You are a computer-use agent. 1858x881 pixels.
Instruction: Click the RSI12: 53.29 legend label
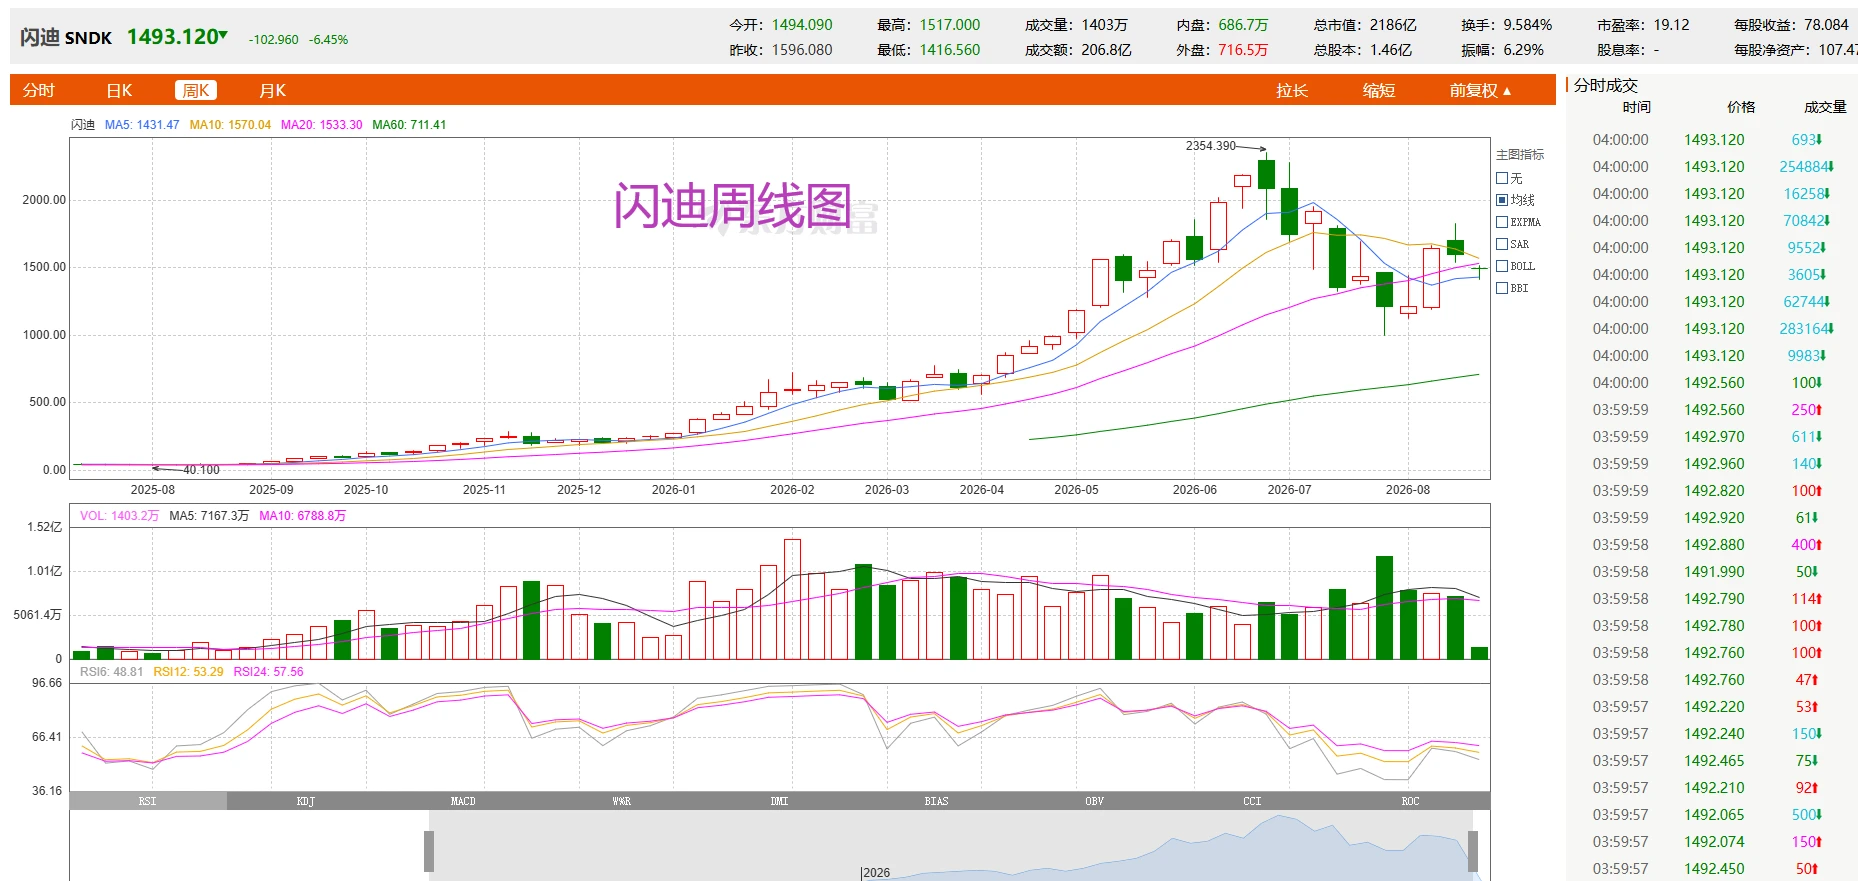(x=188, y=672)
